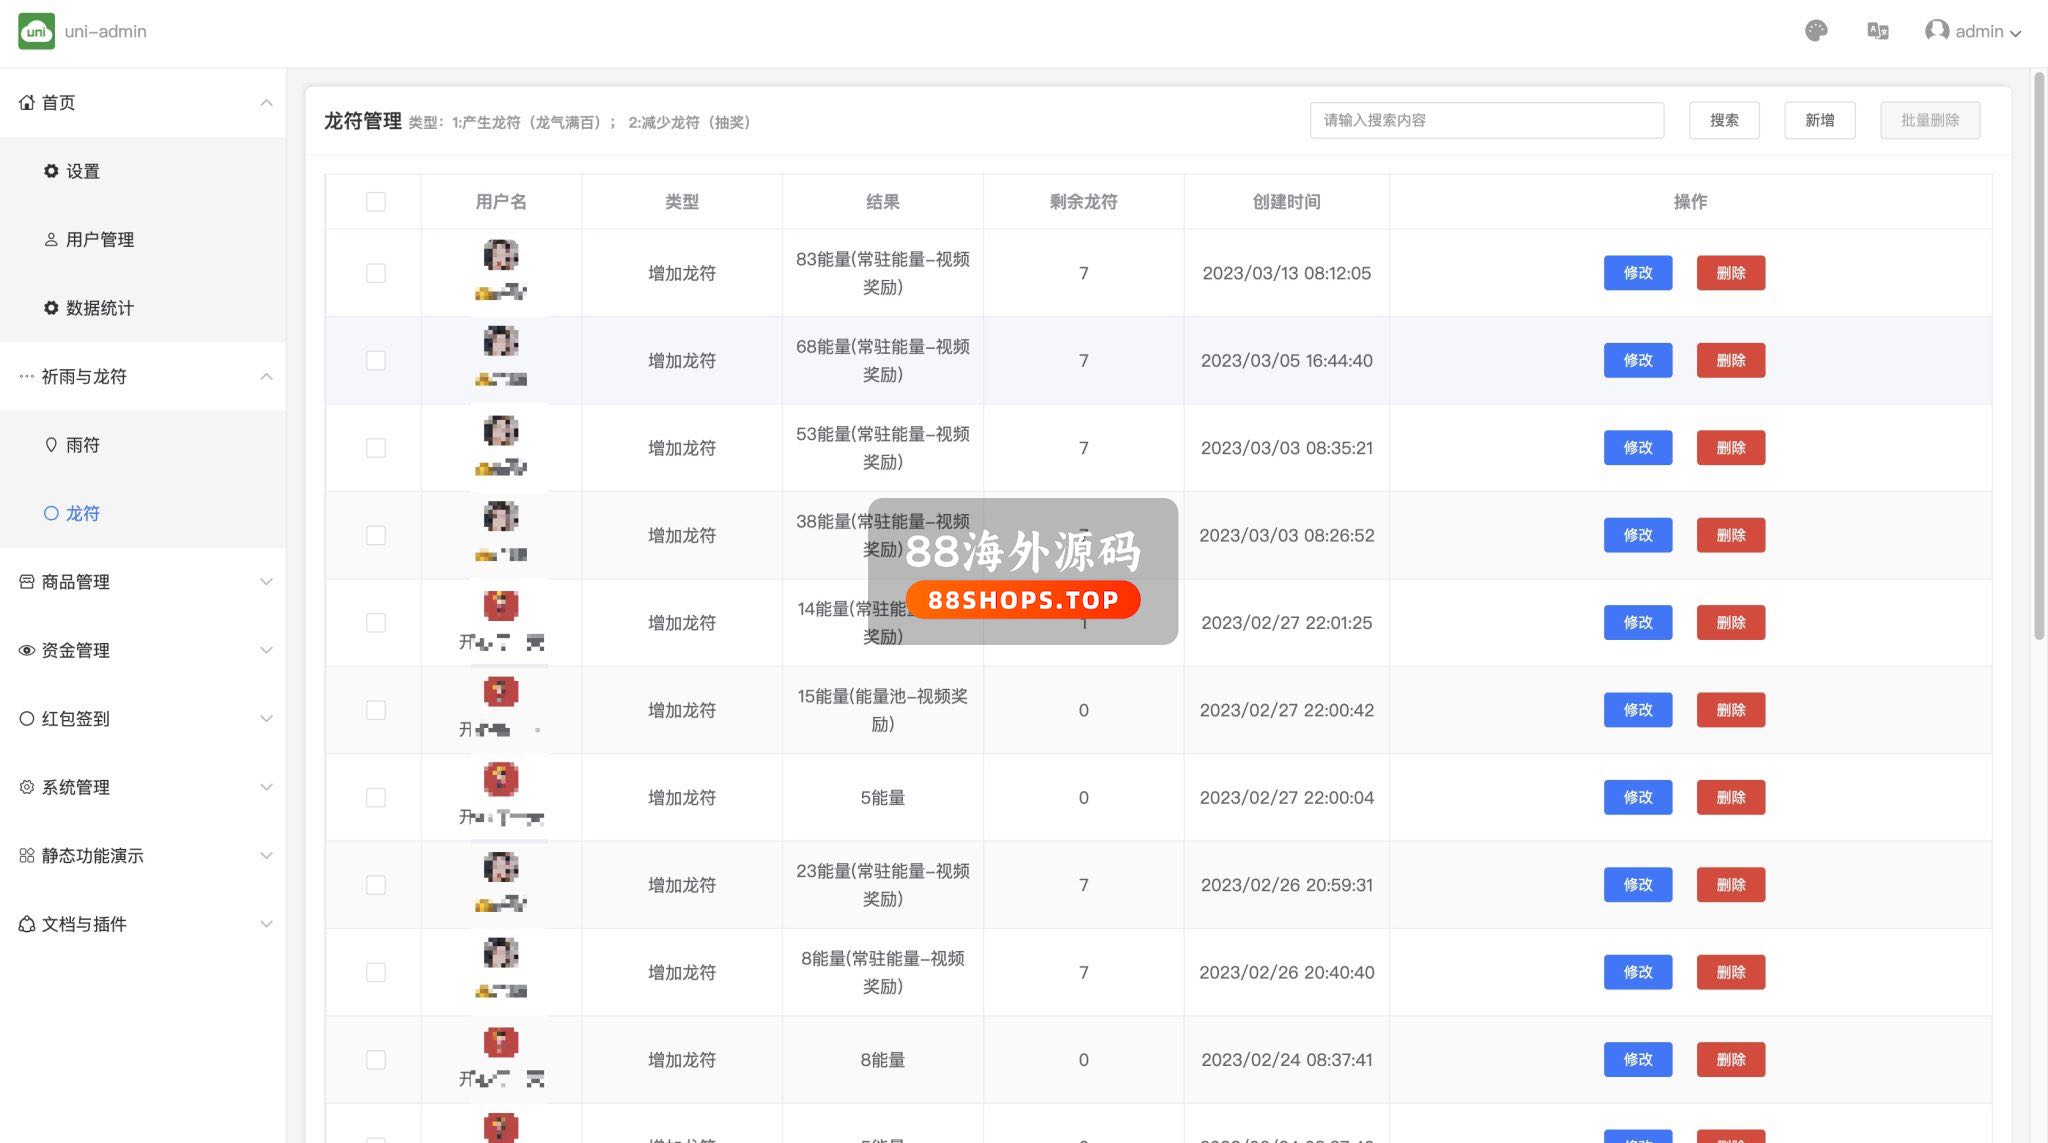
Task: Click the uni-admin logo icon
Action: pyautogui.click(x=36, y=31)
